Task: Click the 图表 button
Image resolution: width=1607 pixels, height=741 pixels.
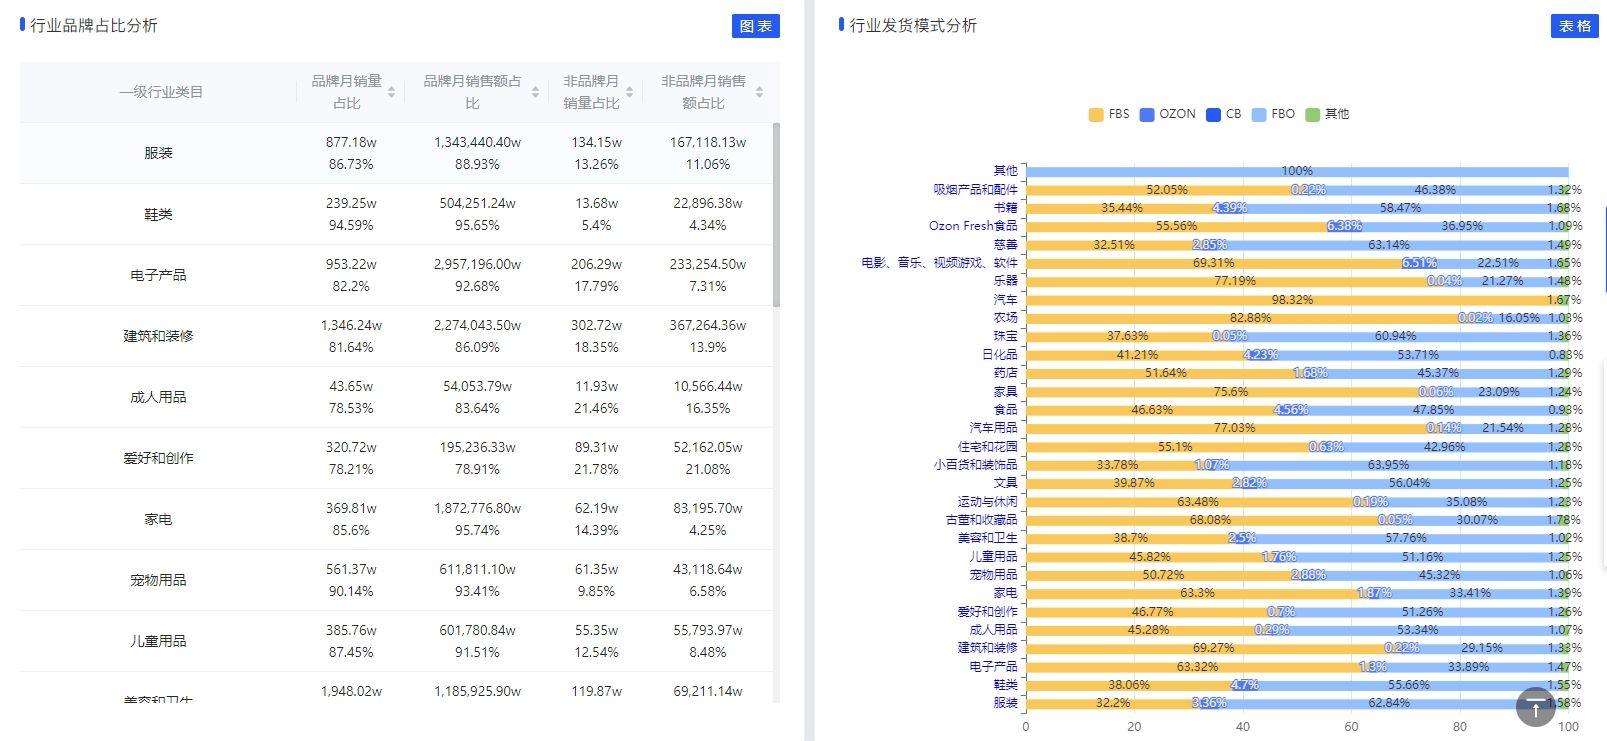Action: (x=755, y=26)
